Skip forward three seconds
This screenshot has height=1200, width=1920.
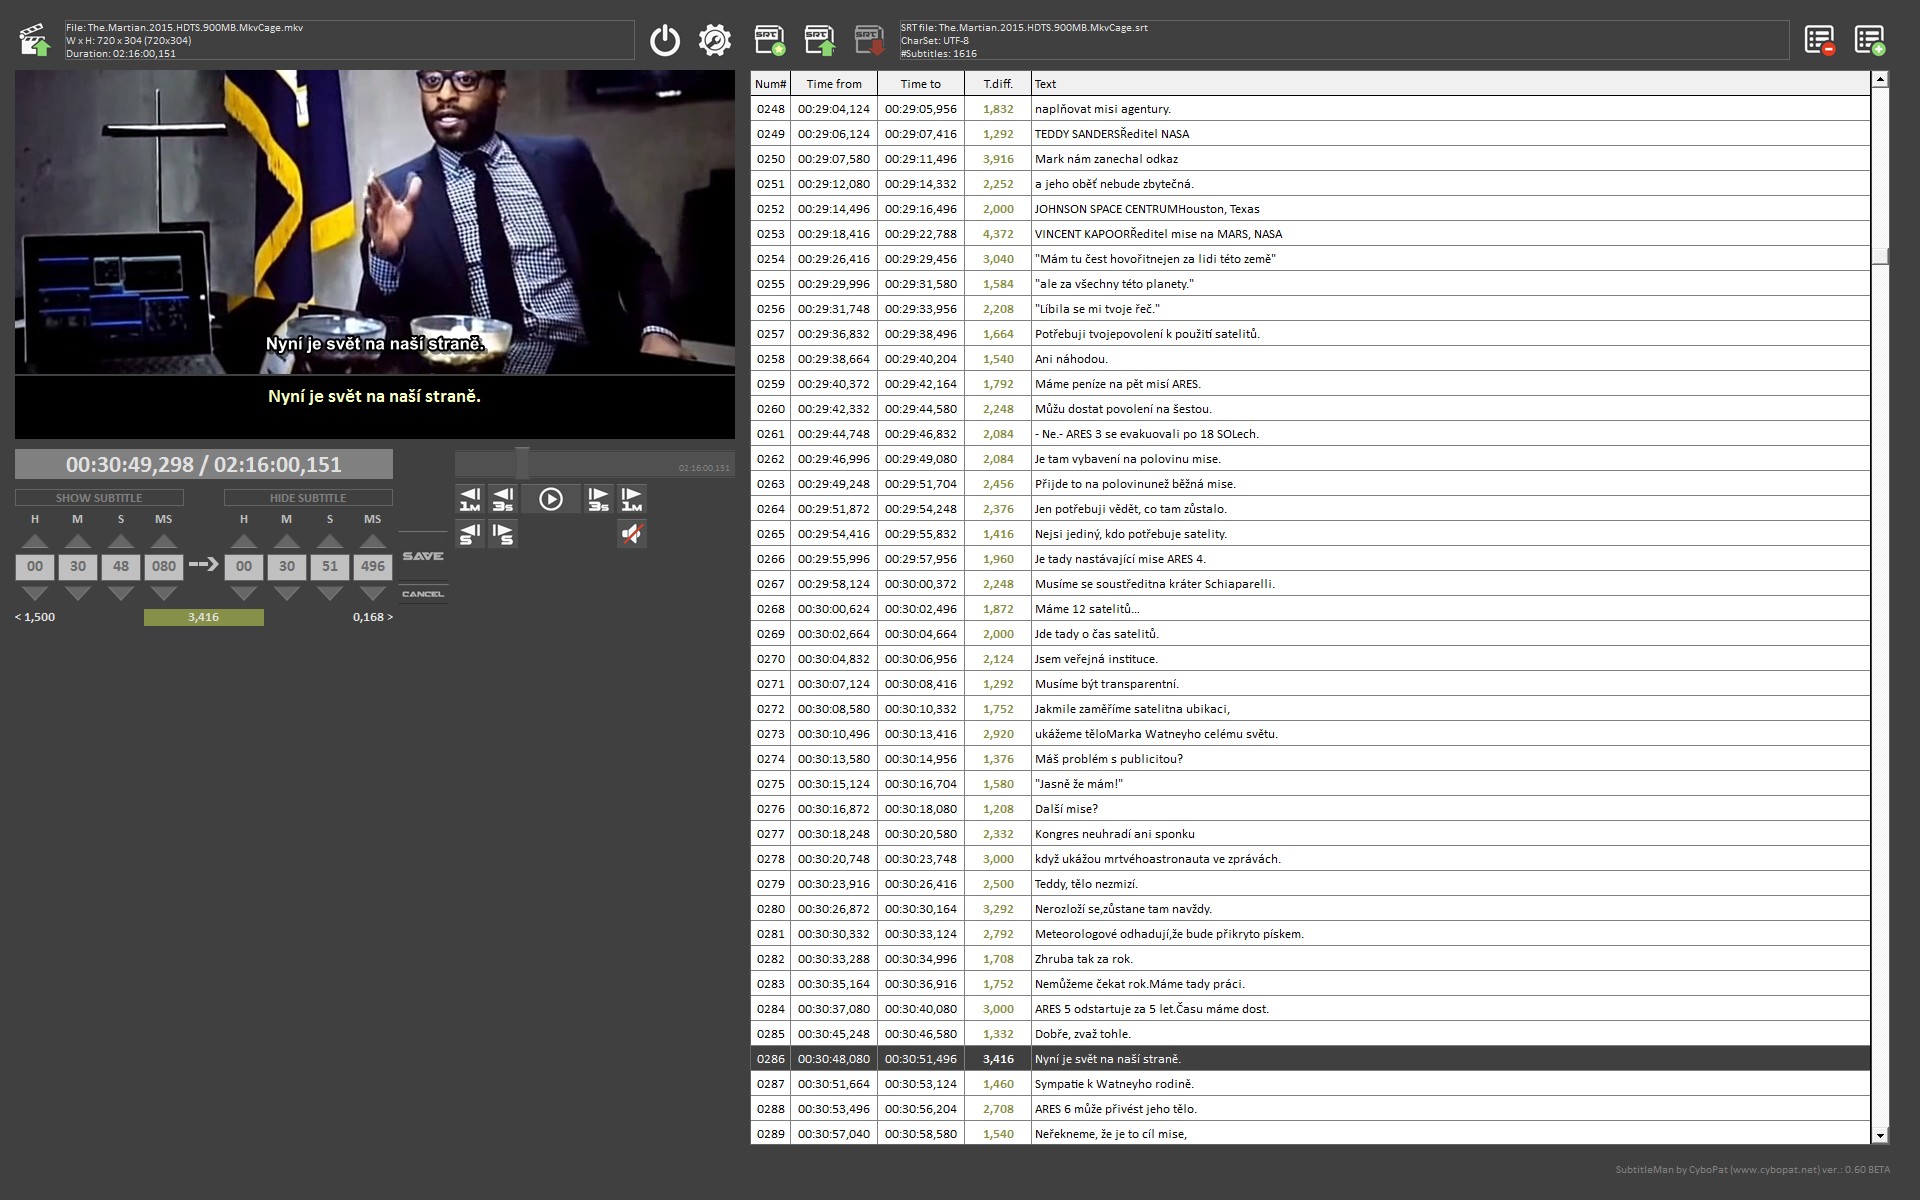pyautogui.click(x=598, y=499)
